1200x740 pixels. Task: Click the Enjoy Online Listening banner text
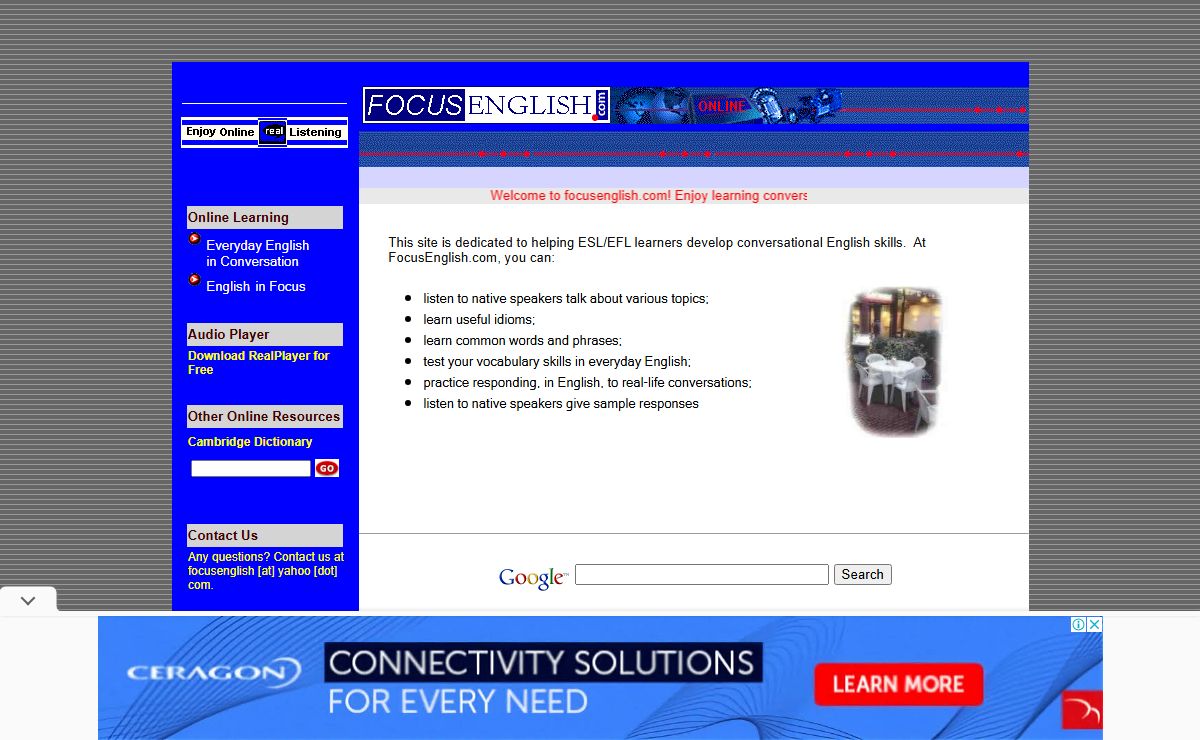tap(264, 132)
